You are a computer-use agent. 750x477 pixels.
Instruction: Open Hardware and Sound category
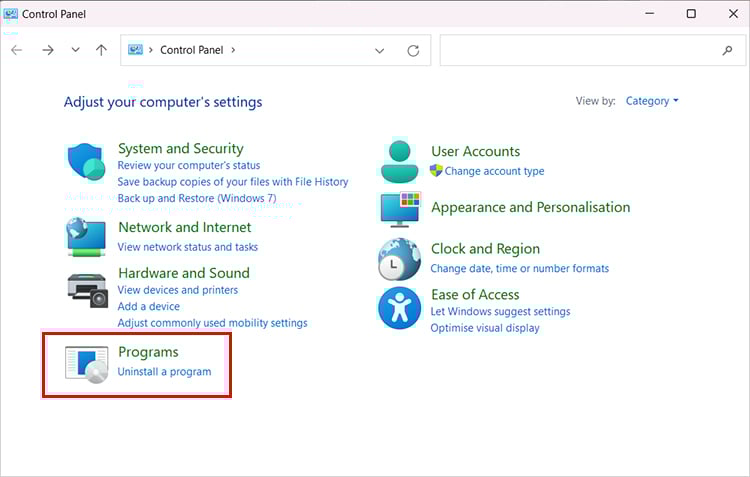tap(184, 273)
